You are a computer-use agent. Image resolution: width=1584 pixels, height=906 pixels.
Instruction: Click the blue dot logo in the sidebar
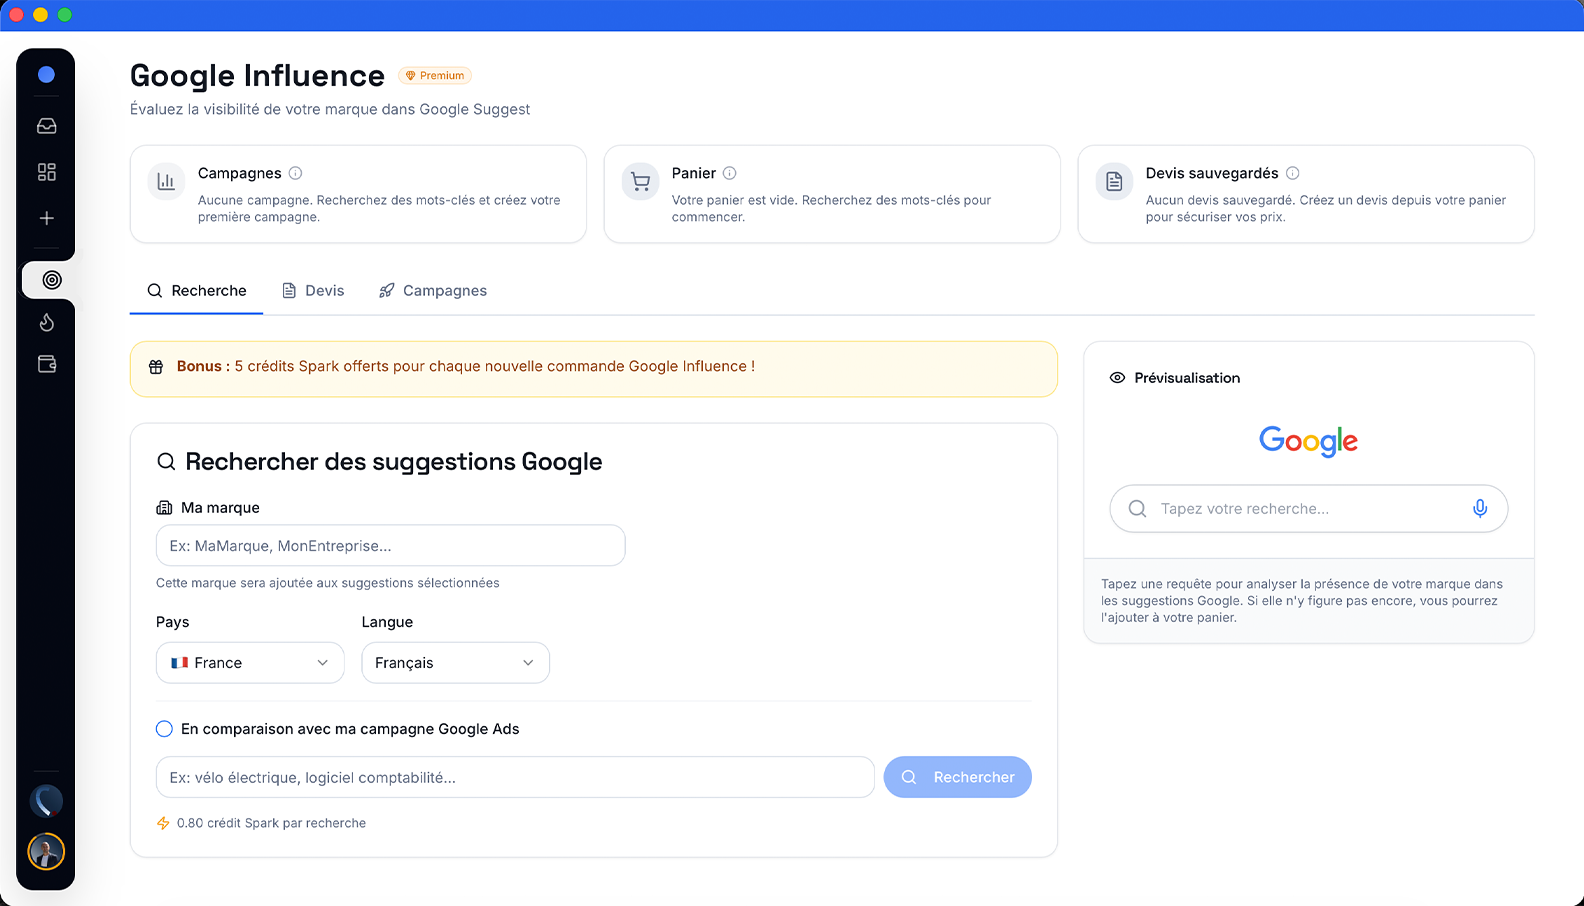point(46,74)
